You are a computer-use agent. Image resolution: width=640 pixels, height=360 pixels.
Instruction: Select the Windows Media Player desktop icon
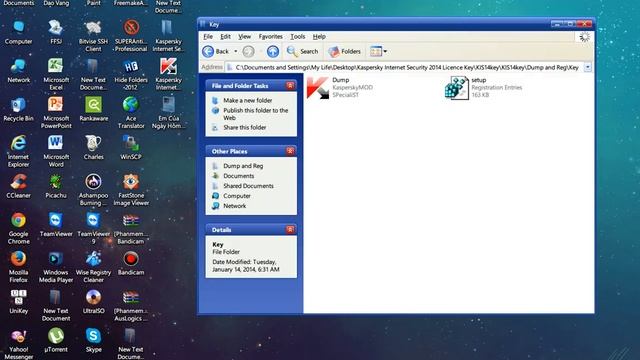[56, 267]
